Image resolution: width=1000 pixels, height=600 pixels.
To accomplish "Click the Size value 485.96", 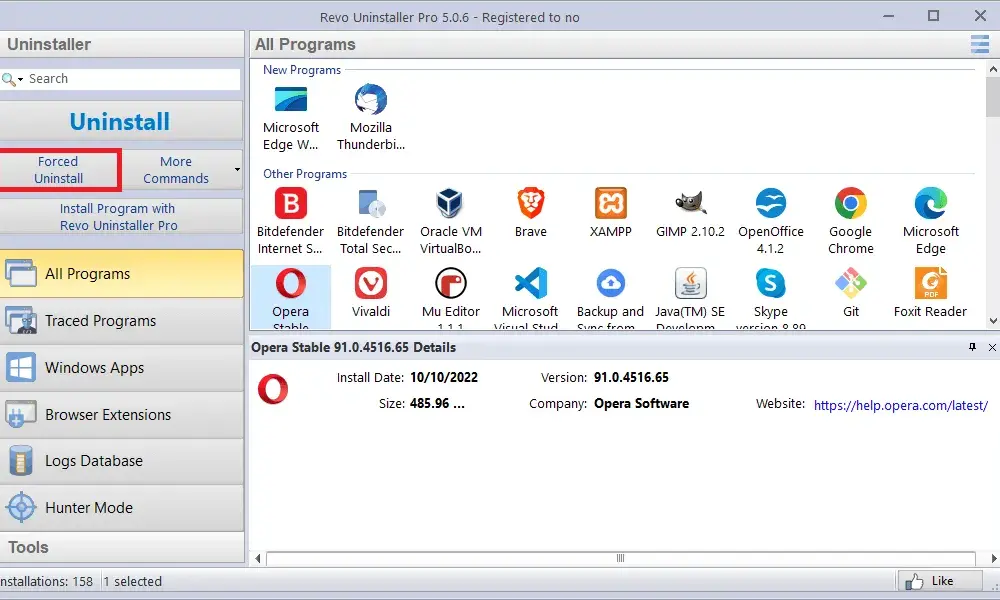I will (x=438, y=404).
